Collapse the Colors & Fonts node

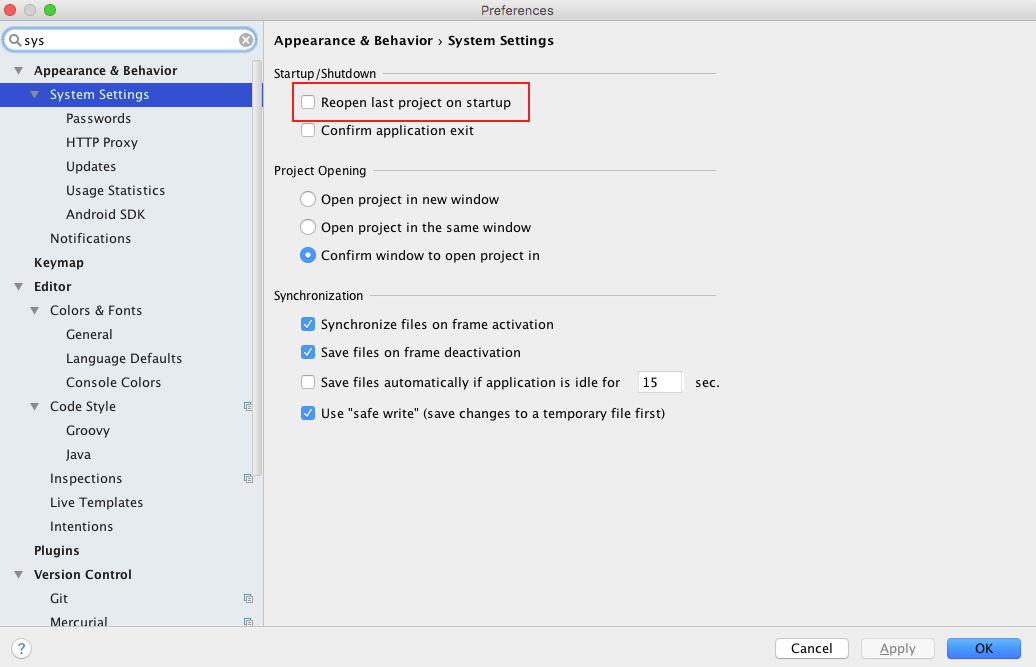(x=34, y=311)
